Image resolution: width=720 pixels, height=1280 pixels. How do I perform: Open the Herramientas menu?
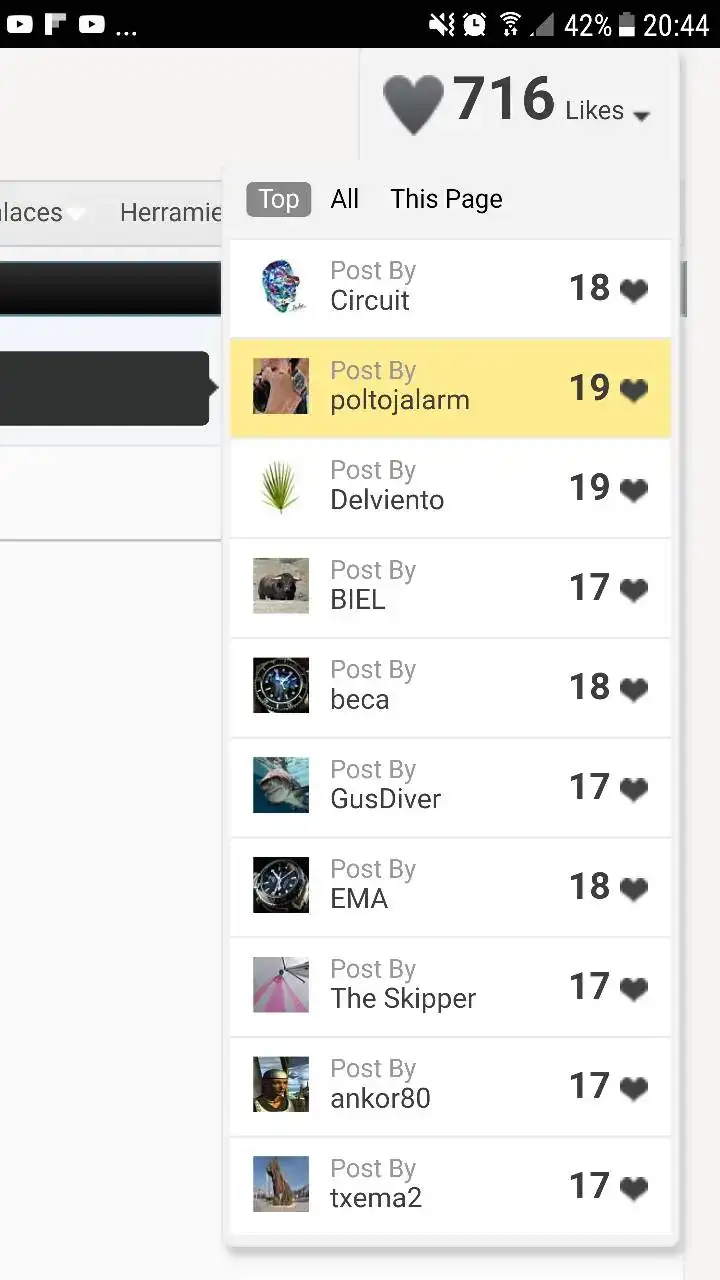[170, 212]
